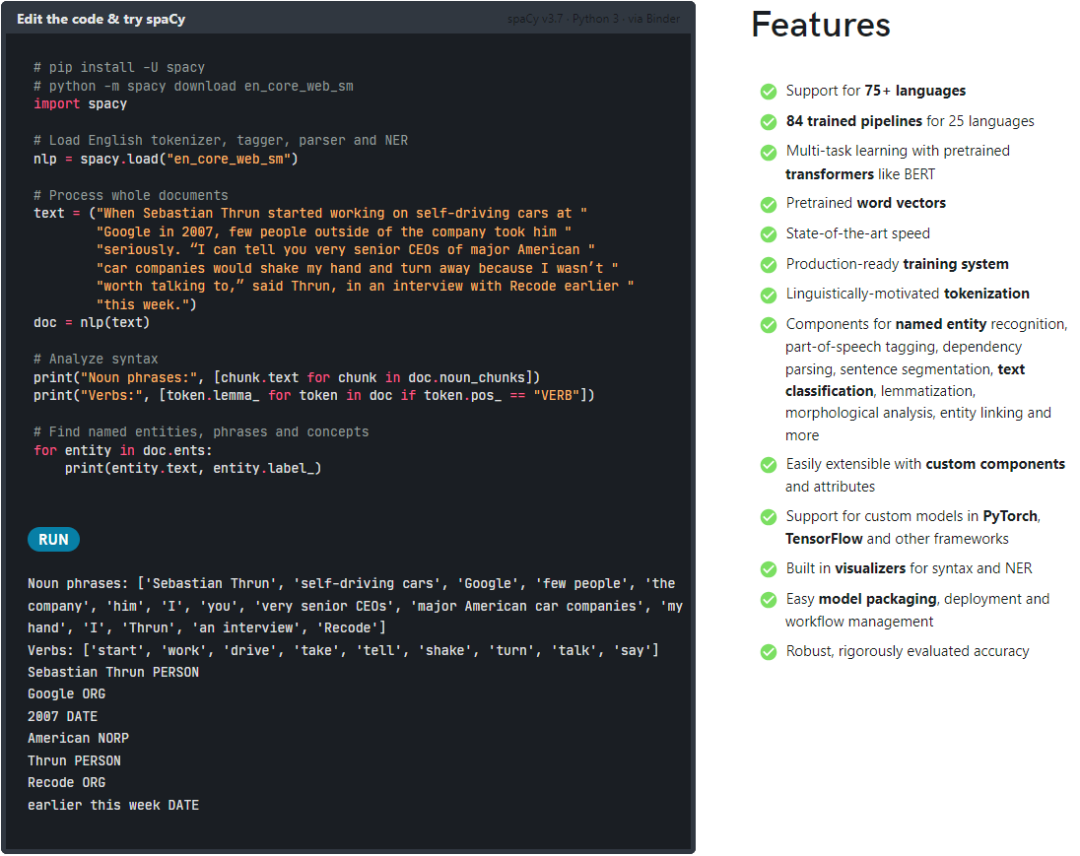Click the 'spaCy v3.7 · Python 3 · via Binder' label
The width and height of the screenshot is (1080, 856).
point(593,19)
